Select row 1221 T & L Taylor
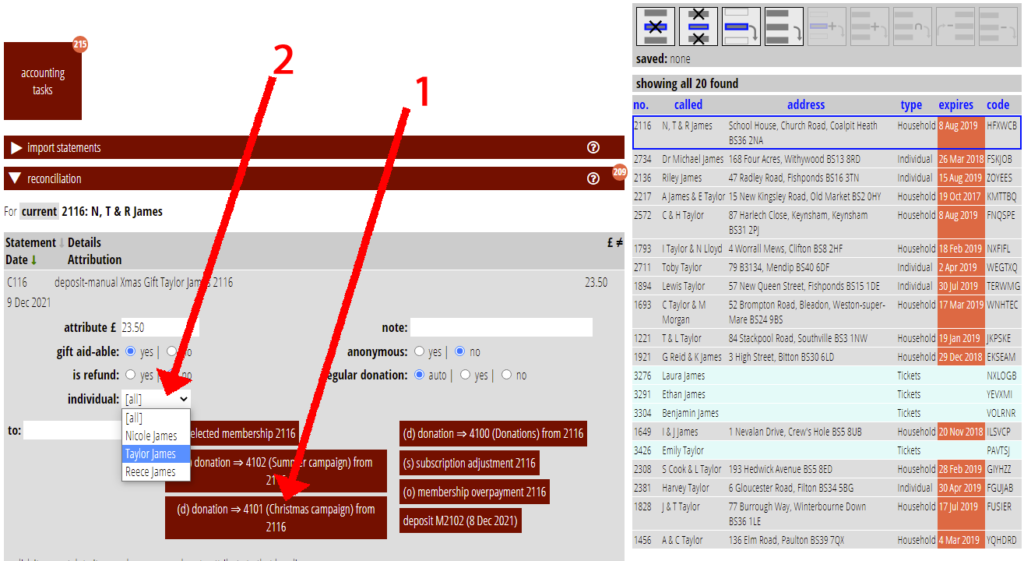The image size is (1024, 561). pyautogui.click(x=826, y=338)
